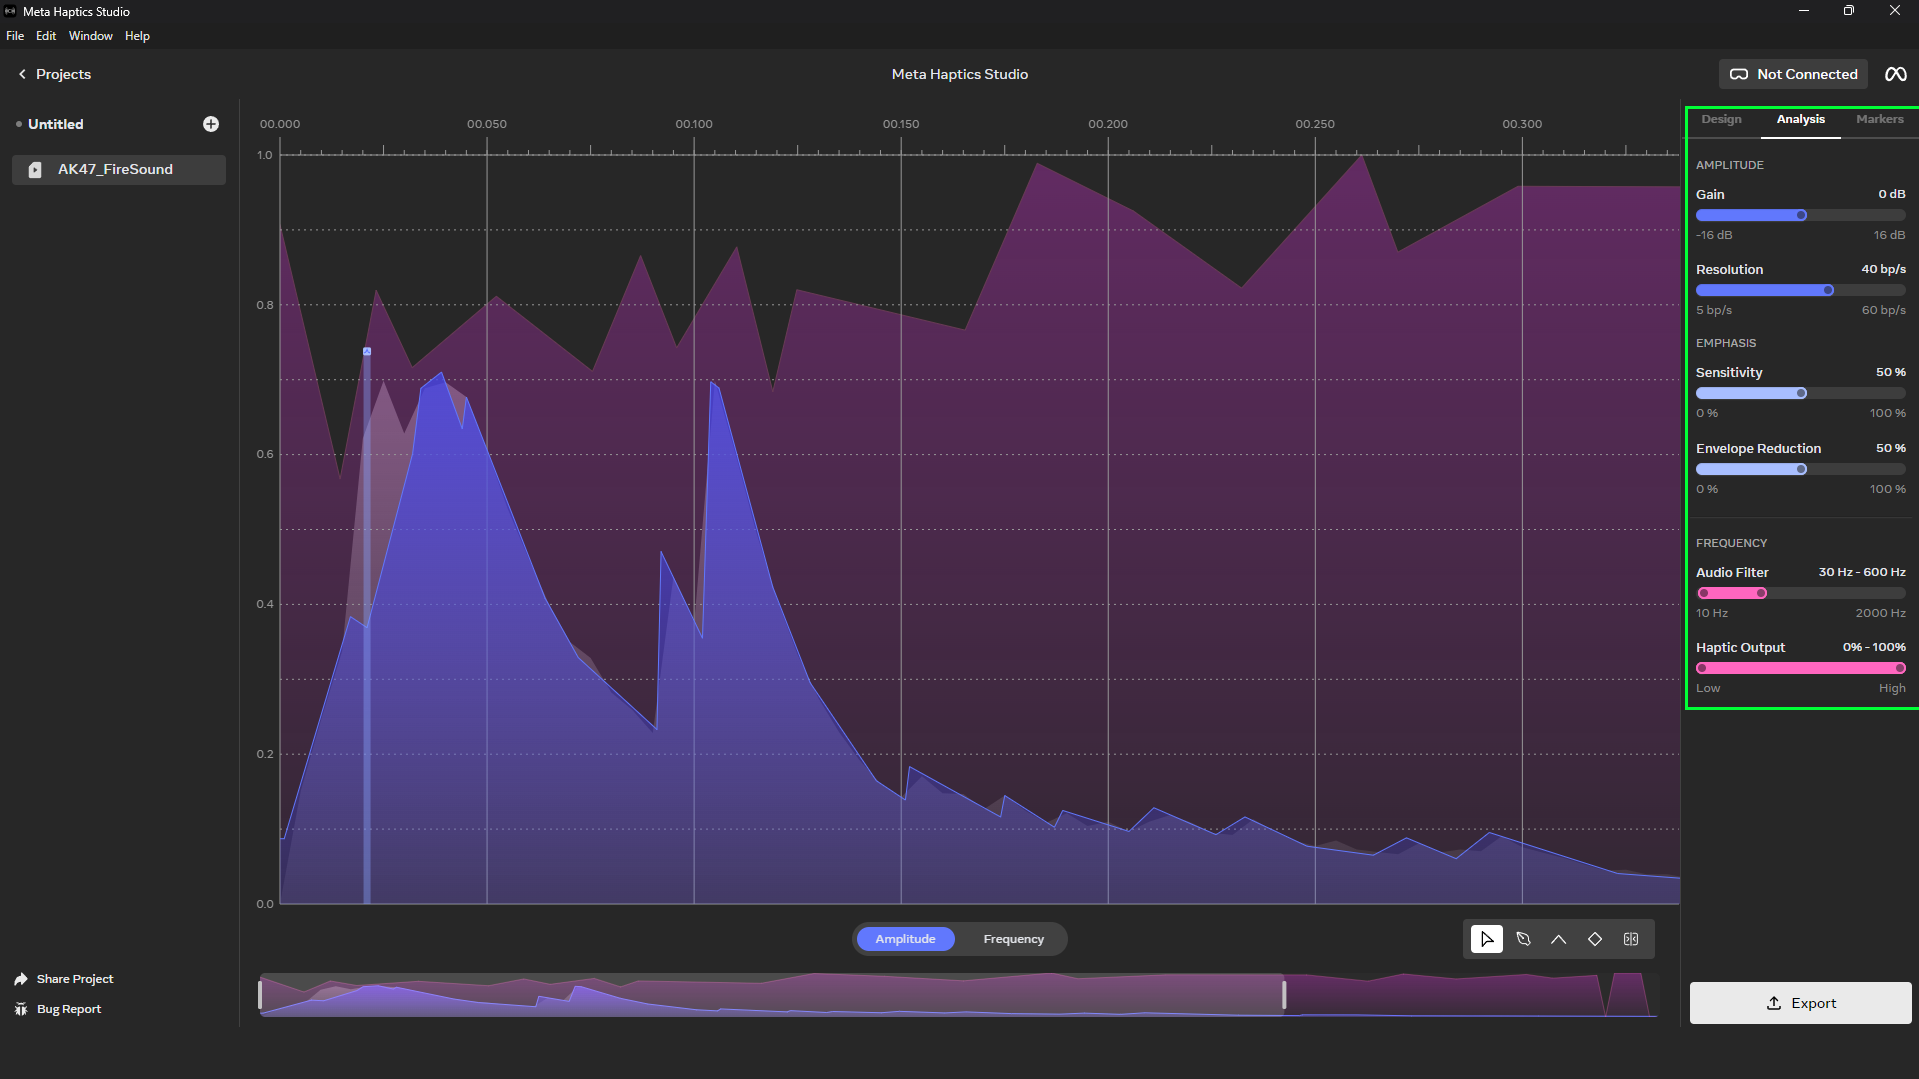The image size is (1919, 1079).
Task: Click Bug Report link
Action: click(58, 1009)
